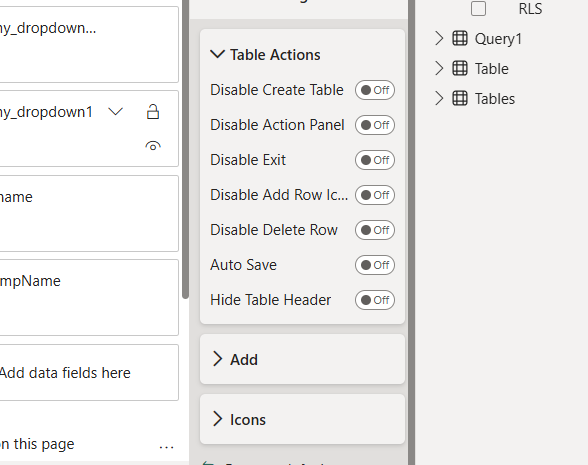This screenshot has width=588, height=465.
Task: Click the lock icon beside my_dropdown1
Action: click(x=153, y=112)
